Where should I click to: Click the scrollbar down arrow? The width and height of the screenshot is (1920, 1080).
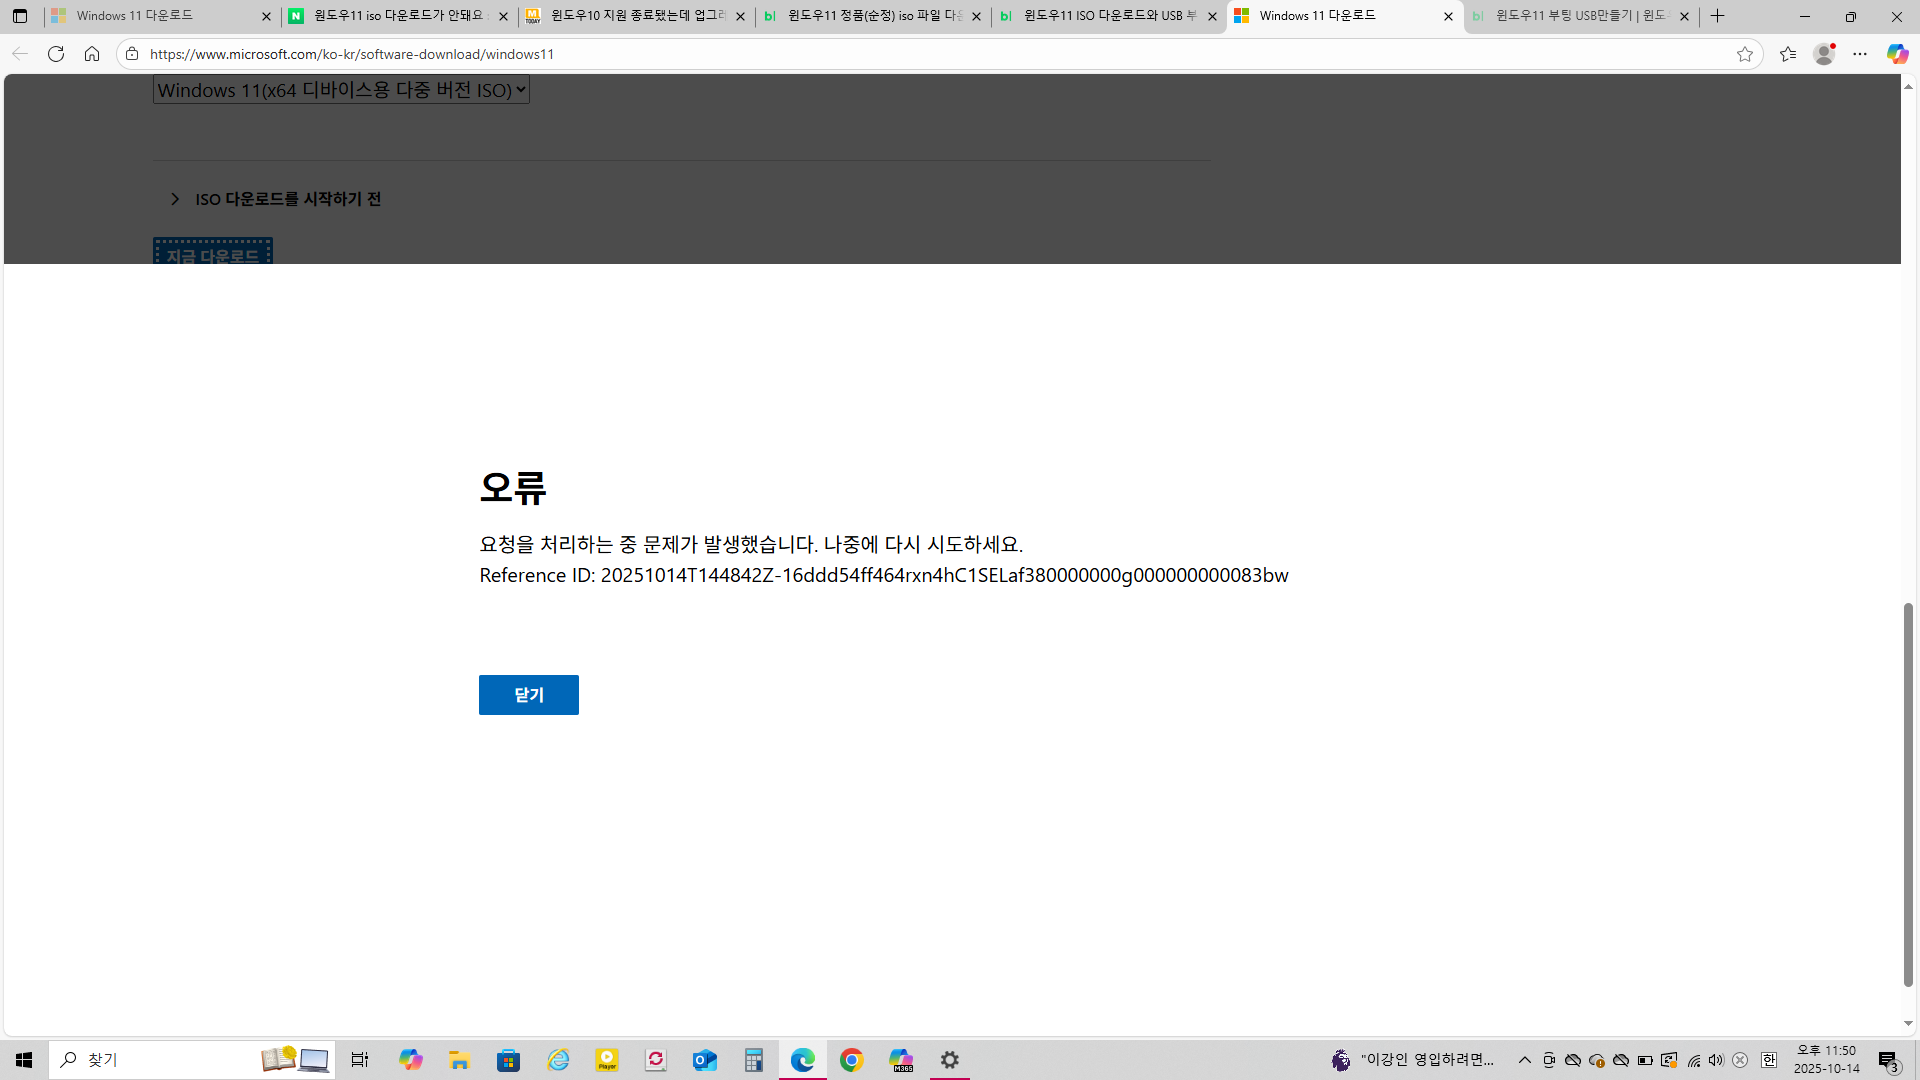click(1908, 1024)
